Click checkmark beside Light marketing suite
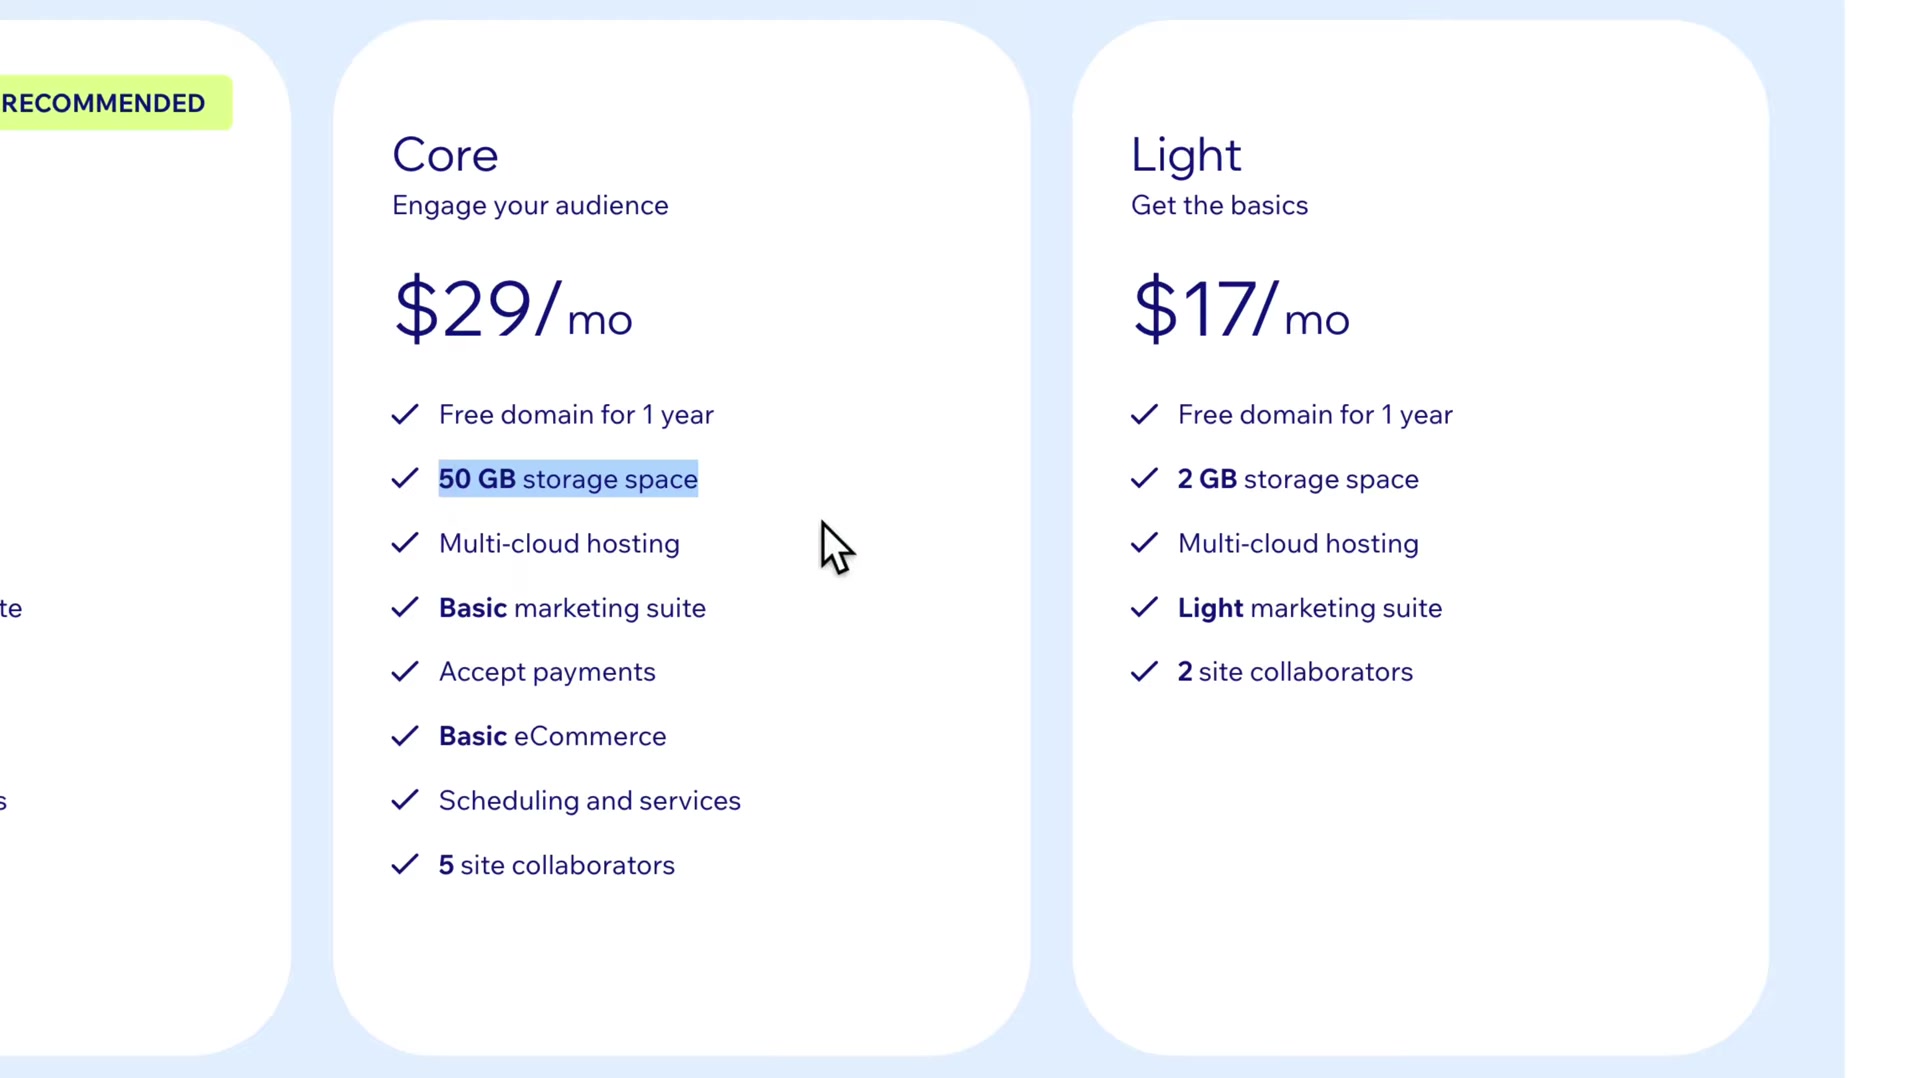 [x=1144, y=608]
